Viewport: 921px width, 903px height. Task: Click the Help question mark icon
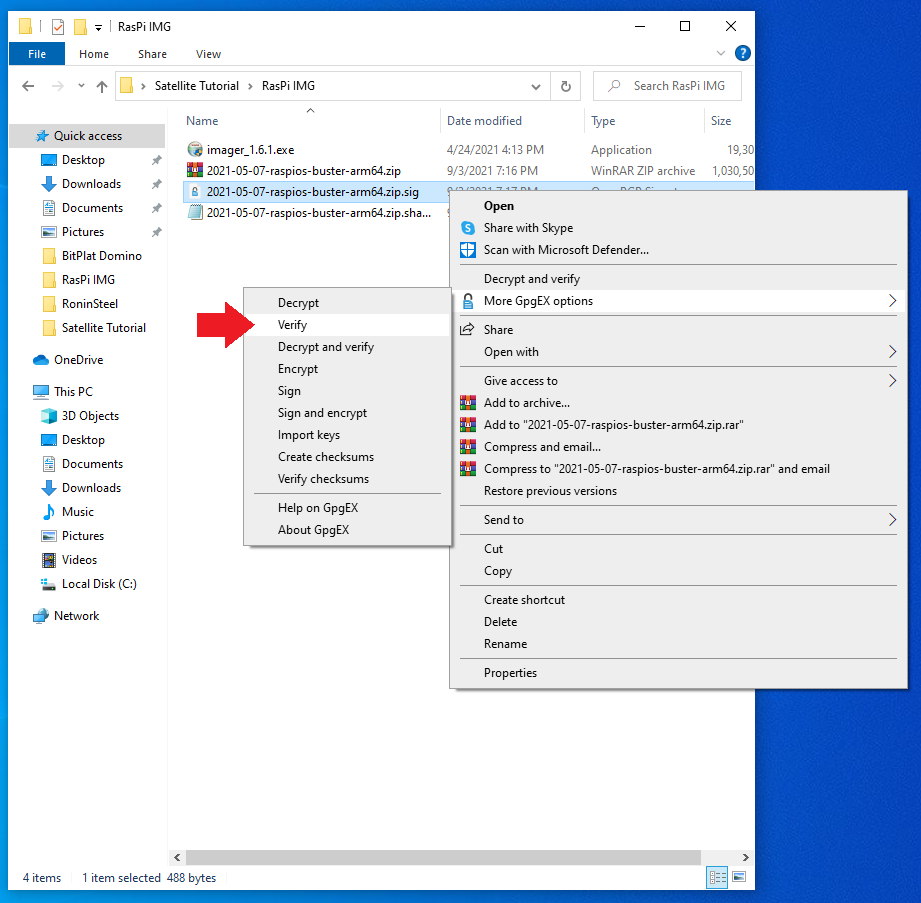[x=742, y=53]
